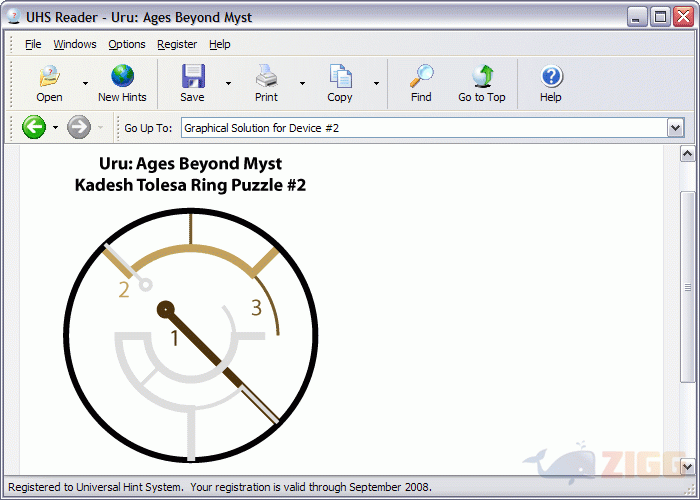Open forward-history dropdown beside gray arrow
This screenshot has width=700, height=500.
[x=100, y=127]
